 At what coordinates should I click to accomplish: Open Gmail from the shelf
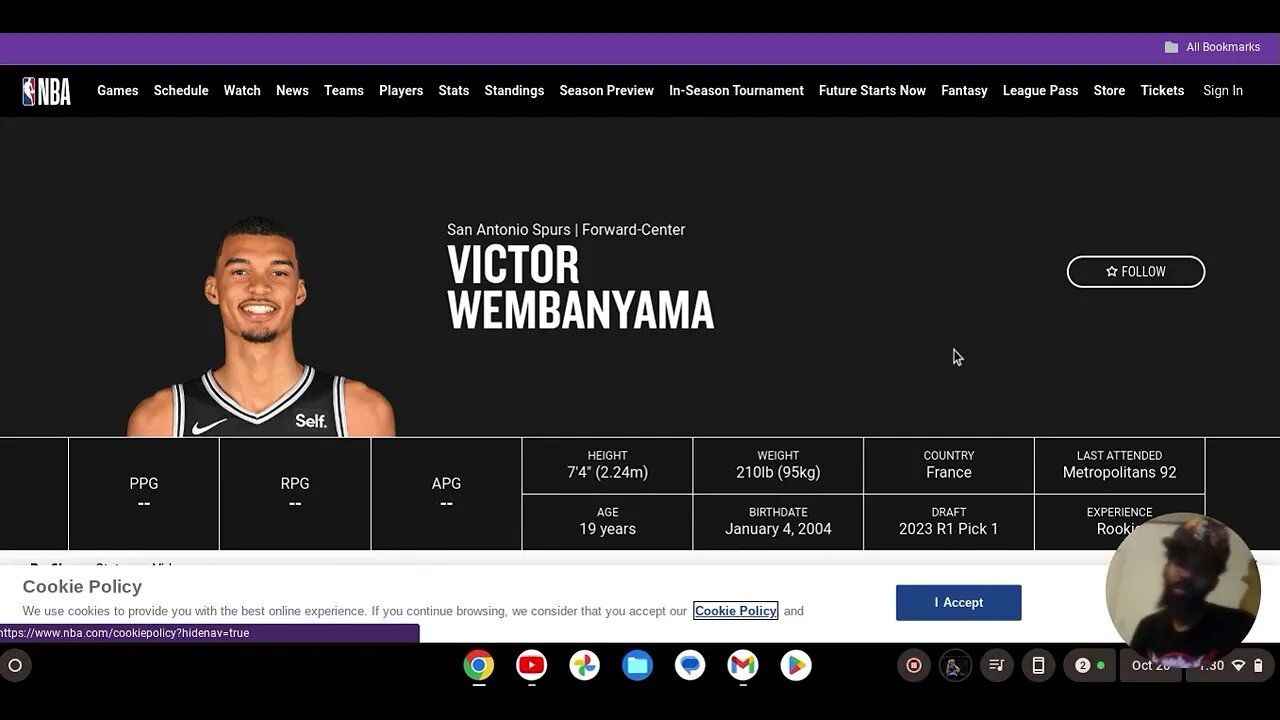(742, 665)
